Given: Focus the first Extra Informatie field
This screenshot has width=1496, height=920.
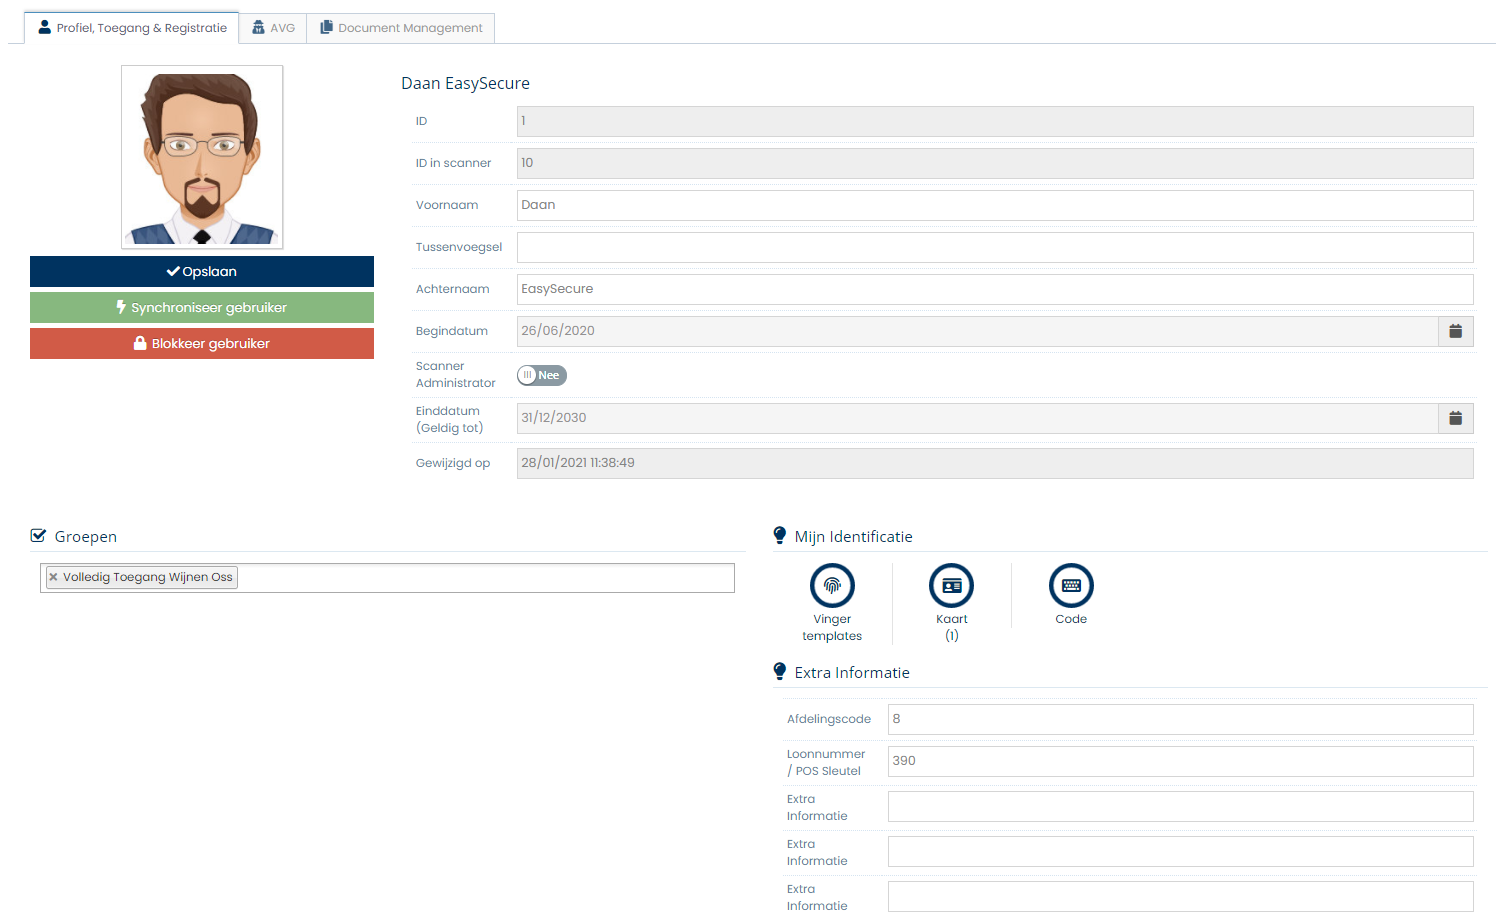Looking at the screenshot, I should [1180, 806].
